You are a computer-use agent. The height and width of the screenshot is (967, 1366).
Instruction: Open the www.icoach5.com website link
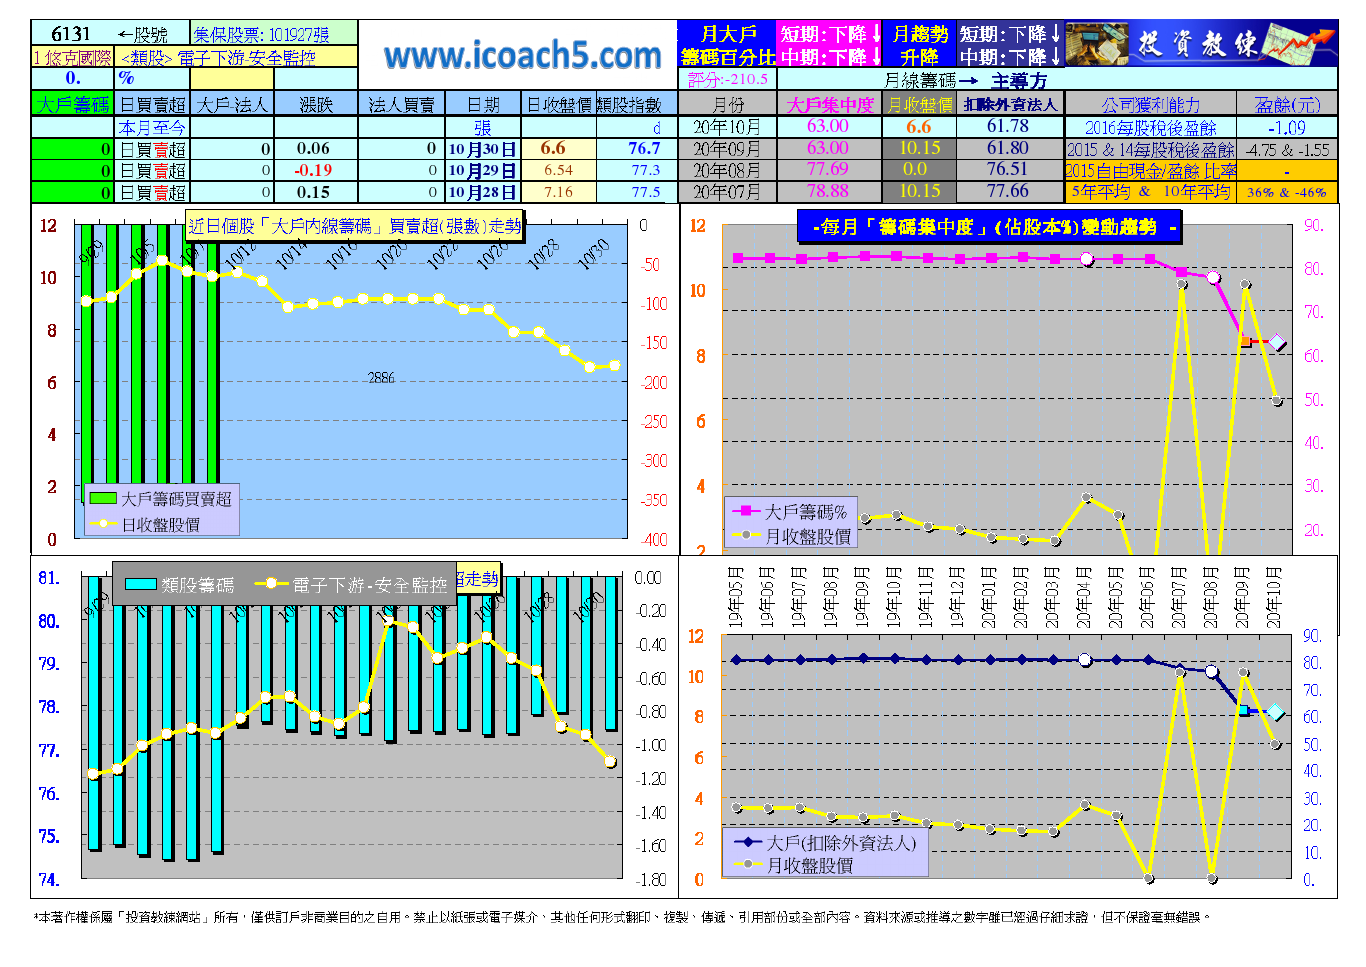click(522, 55)
